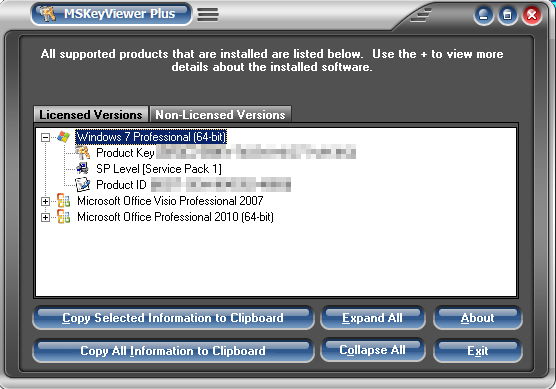Select the SP Level Service Pack 1 item

(x=159, y=169)
